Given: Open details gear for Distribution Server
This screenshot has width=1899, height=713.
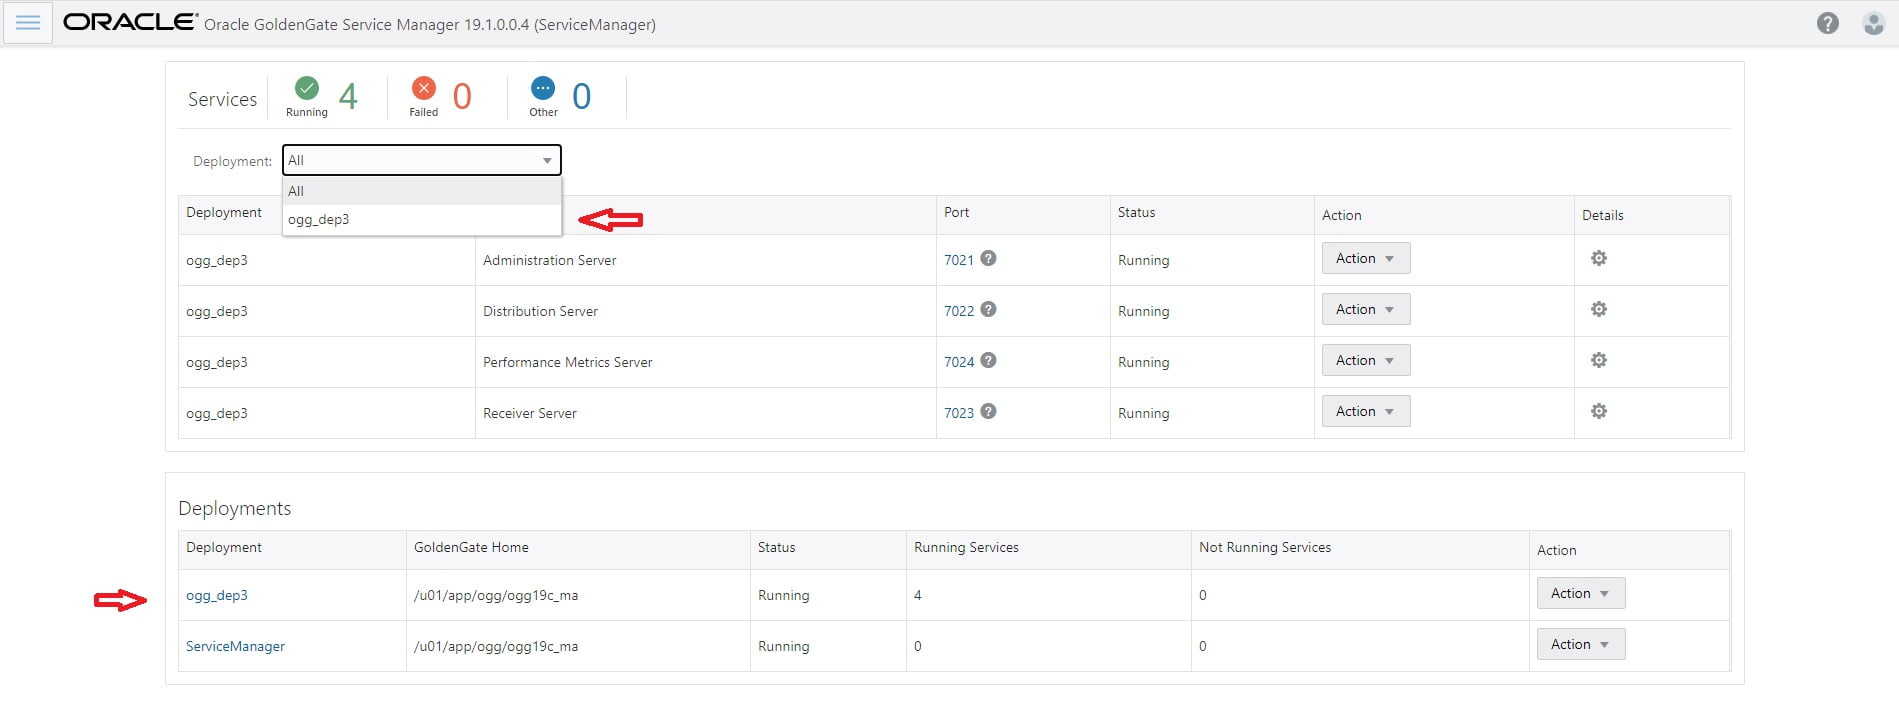Looking at the screenshot, I should [1599, 309].
